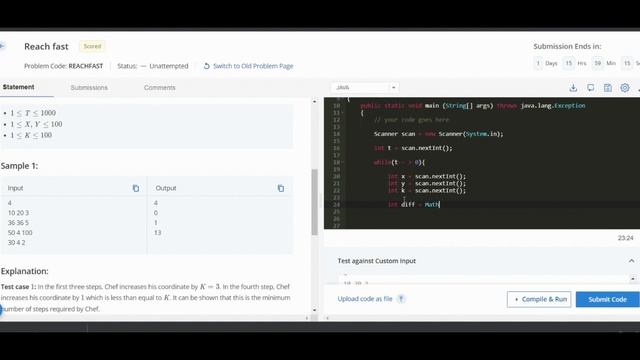Open the Submissions tab
Viewport: 640px width, 360px height.
click(x=89, y=88)
